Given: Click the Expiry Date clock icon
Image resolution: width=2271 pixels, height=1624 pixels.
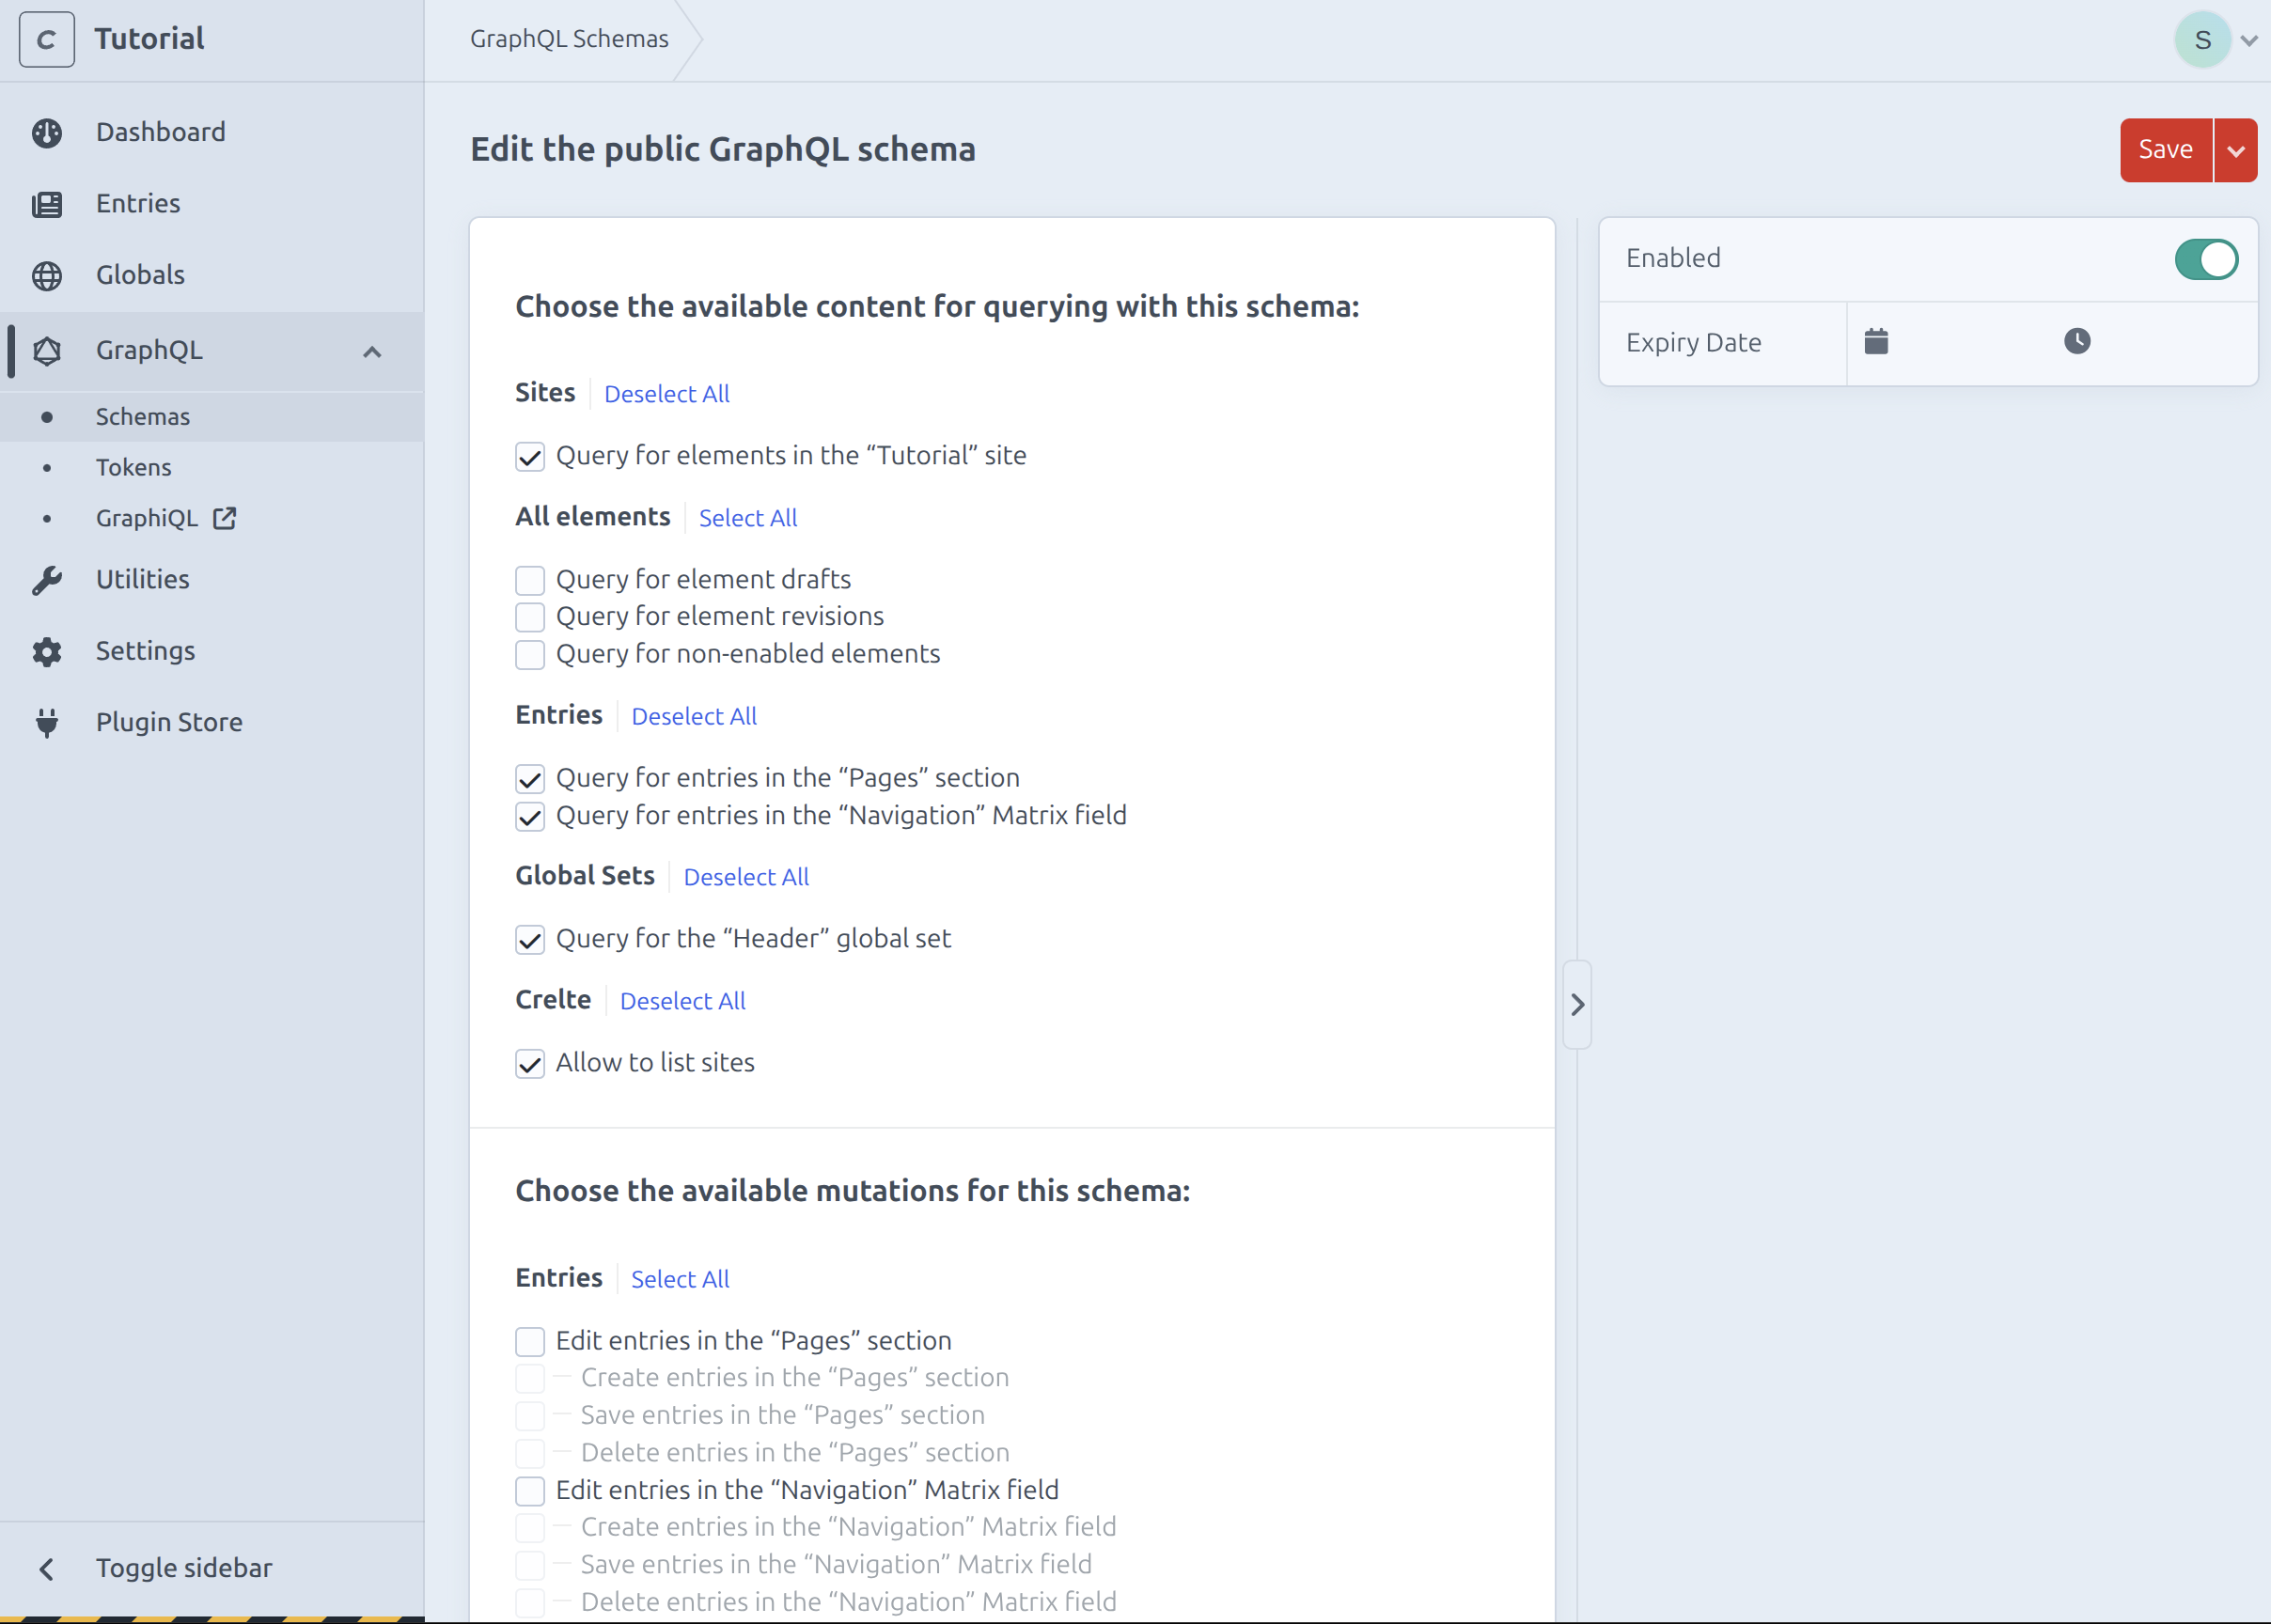Looking at the screenshot, I should pyautogui.click(x=2077, y=342).
